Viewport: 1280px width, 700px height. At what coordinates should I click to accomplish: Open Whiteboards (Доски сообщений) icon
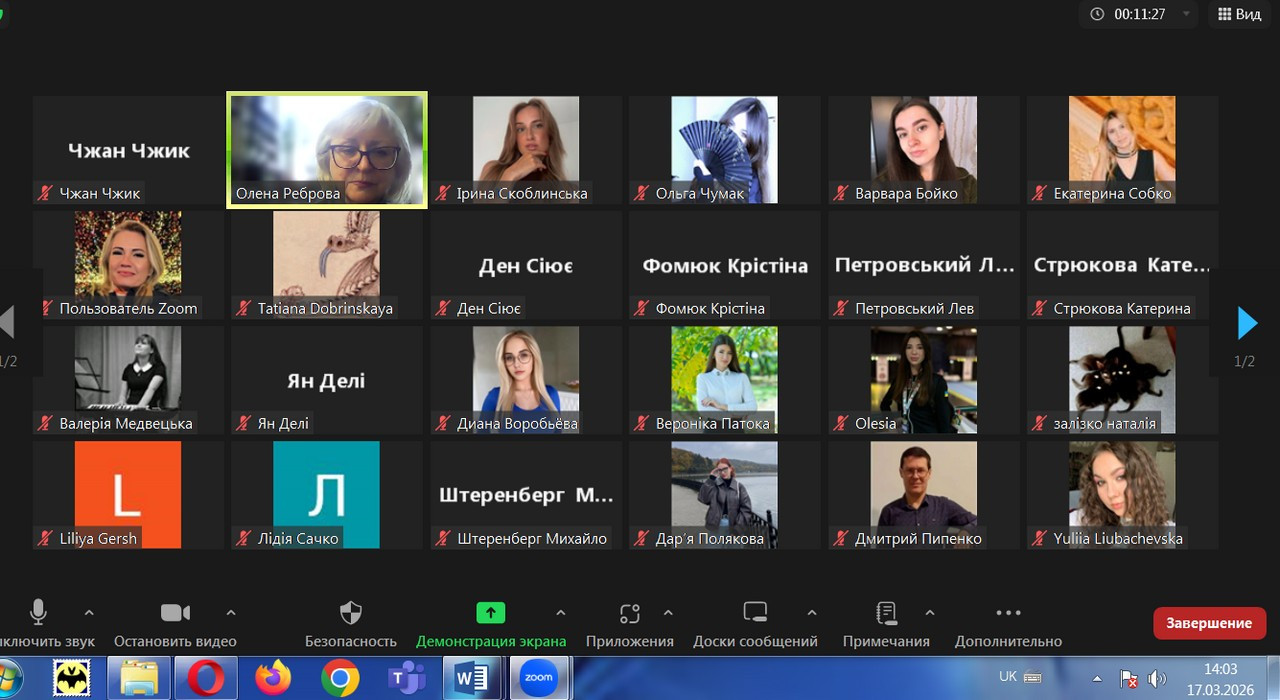click(755, 613)
